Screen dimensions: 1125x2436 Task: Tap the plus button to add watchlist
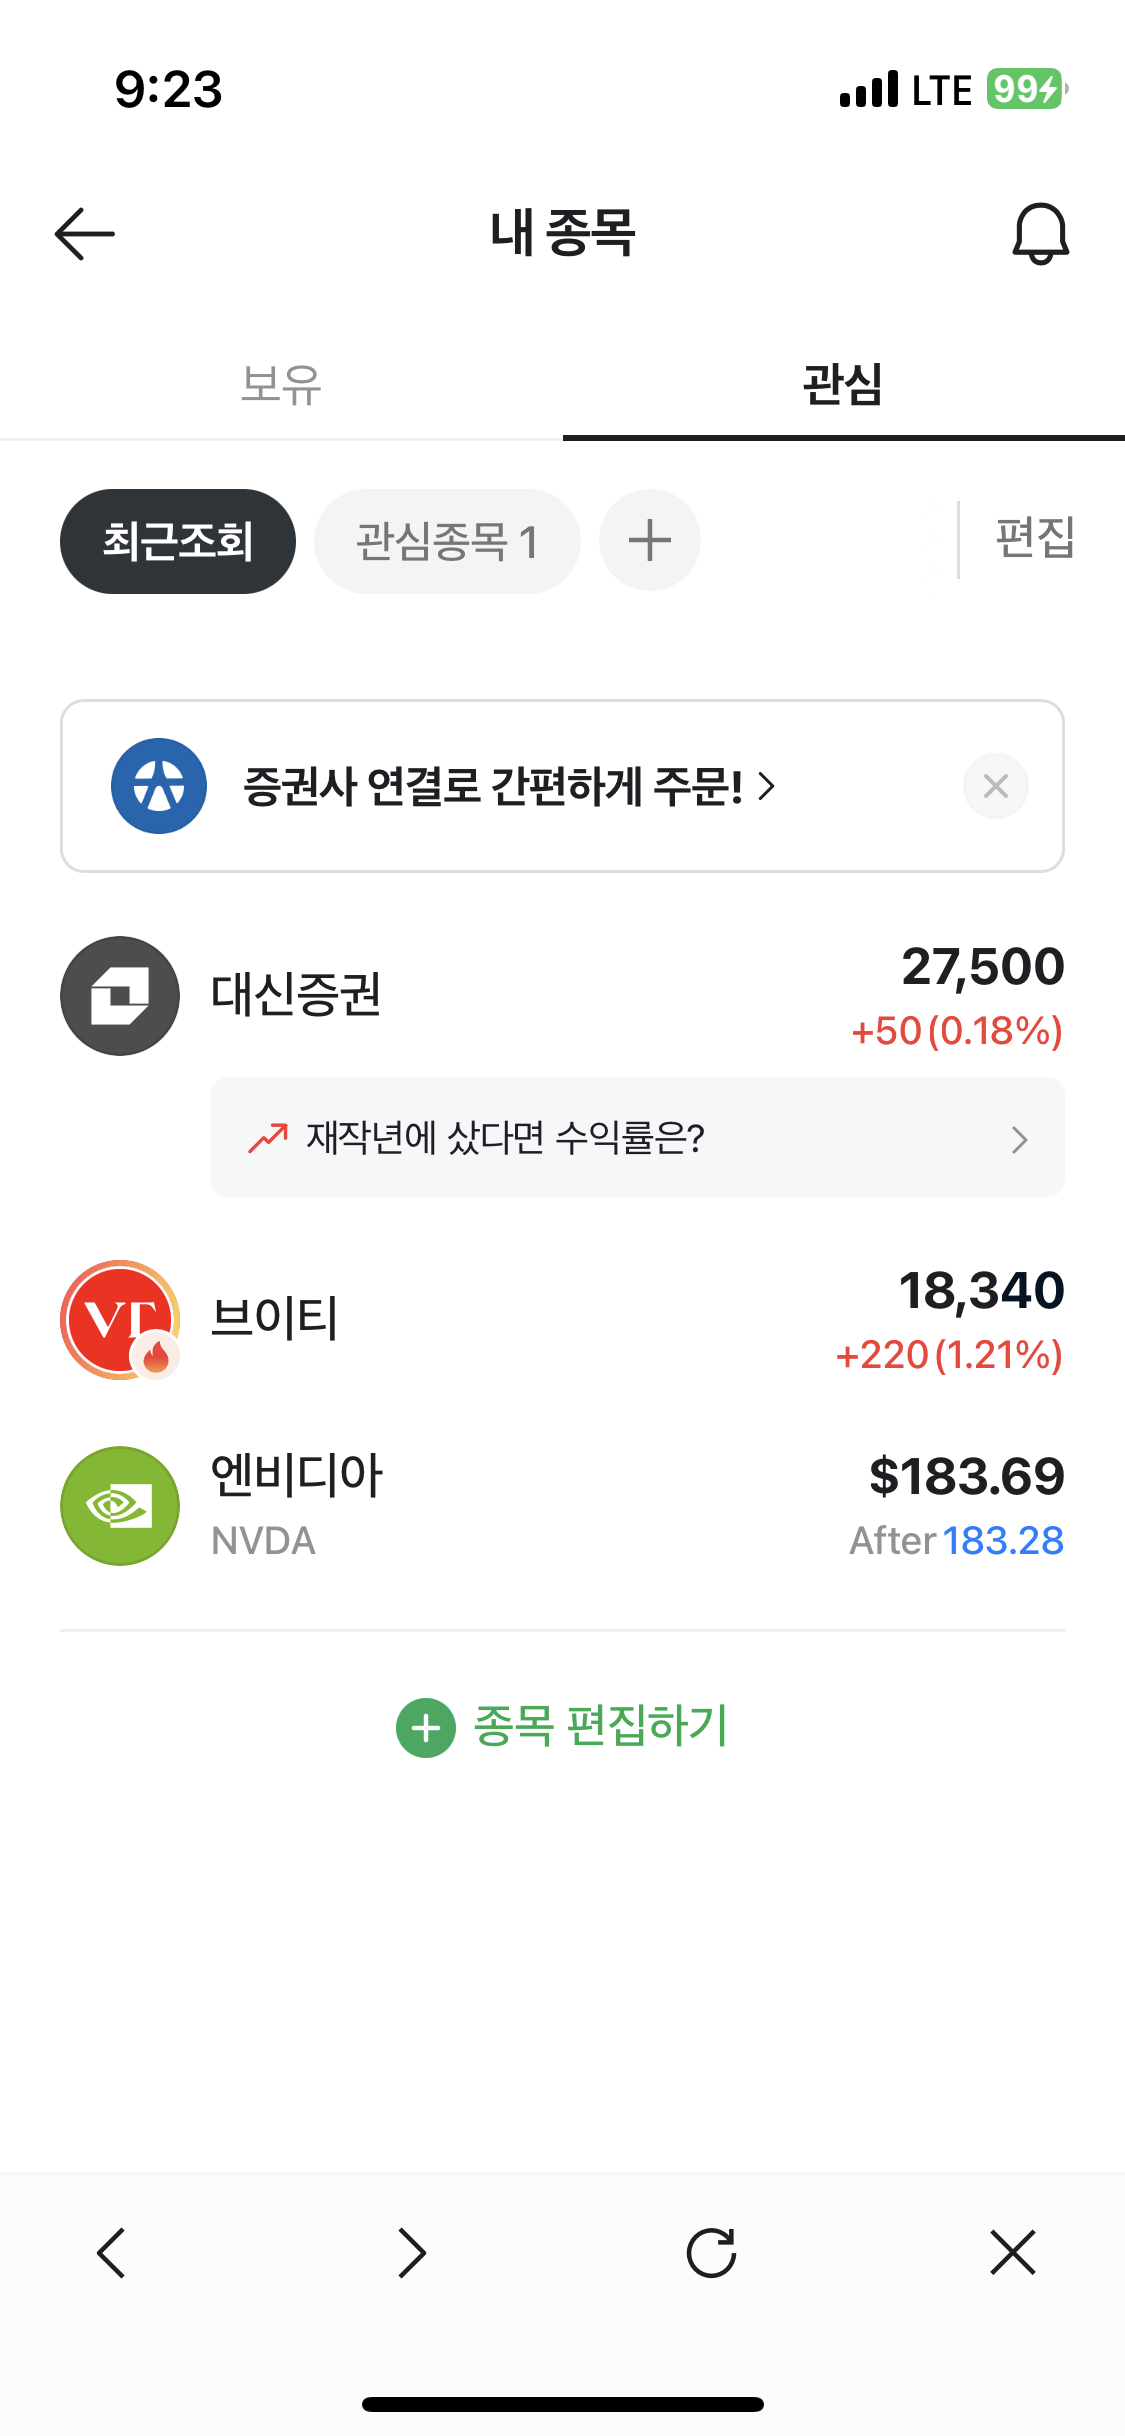[649, 541]
